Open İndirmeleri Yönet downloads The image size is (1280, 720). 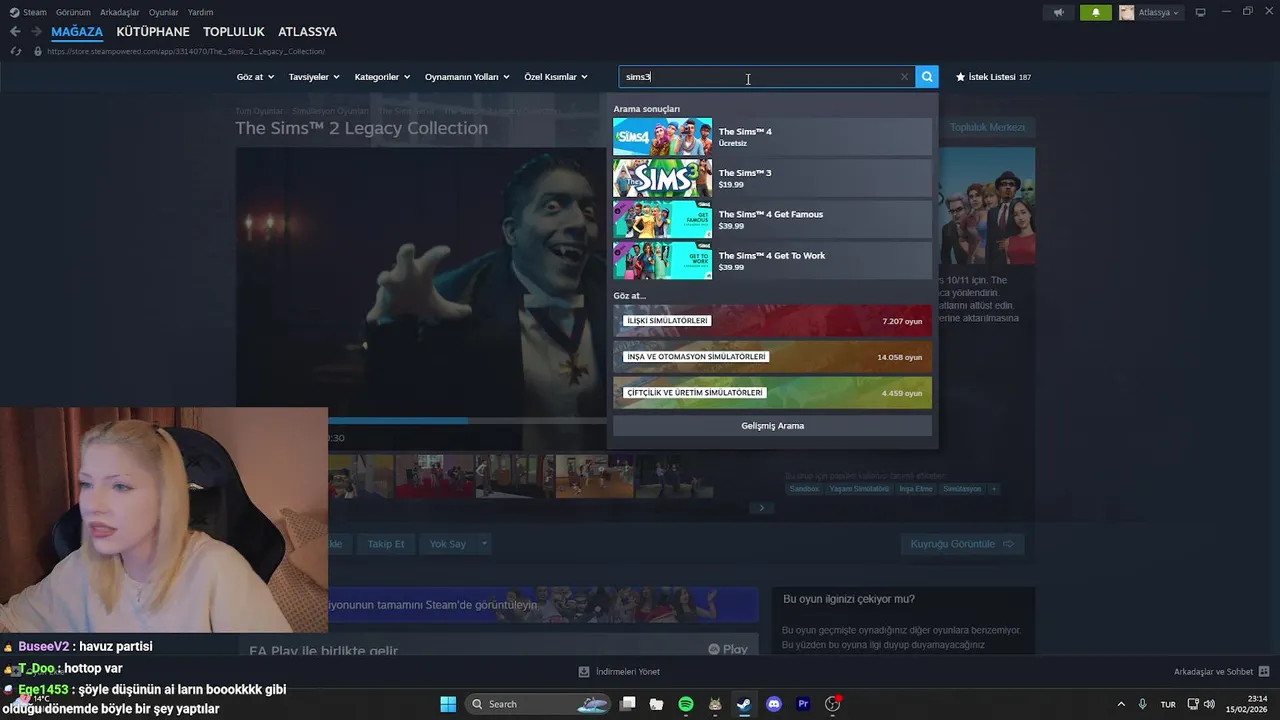[619, 672]
